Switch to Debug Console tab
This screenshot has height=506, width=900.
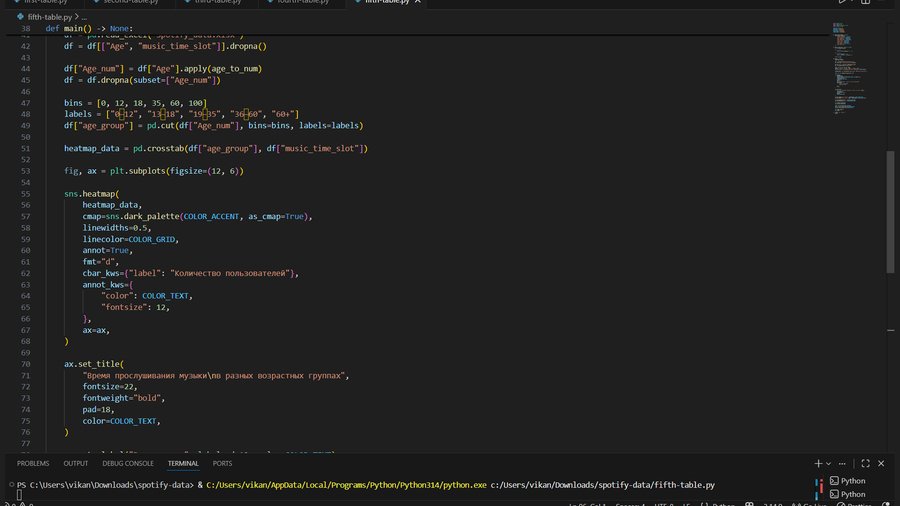[x=128, y=464]
